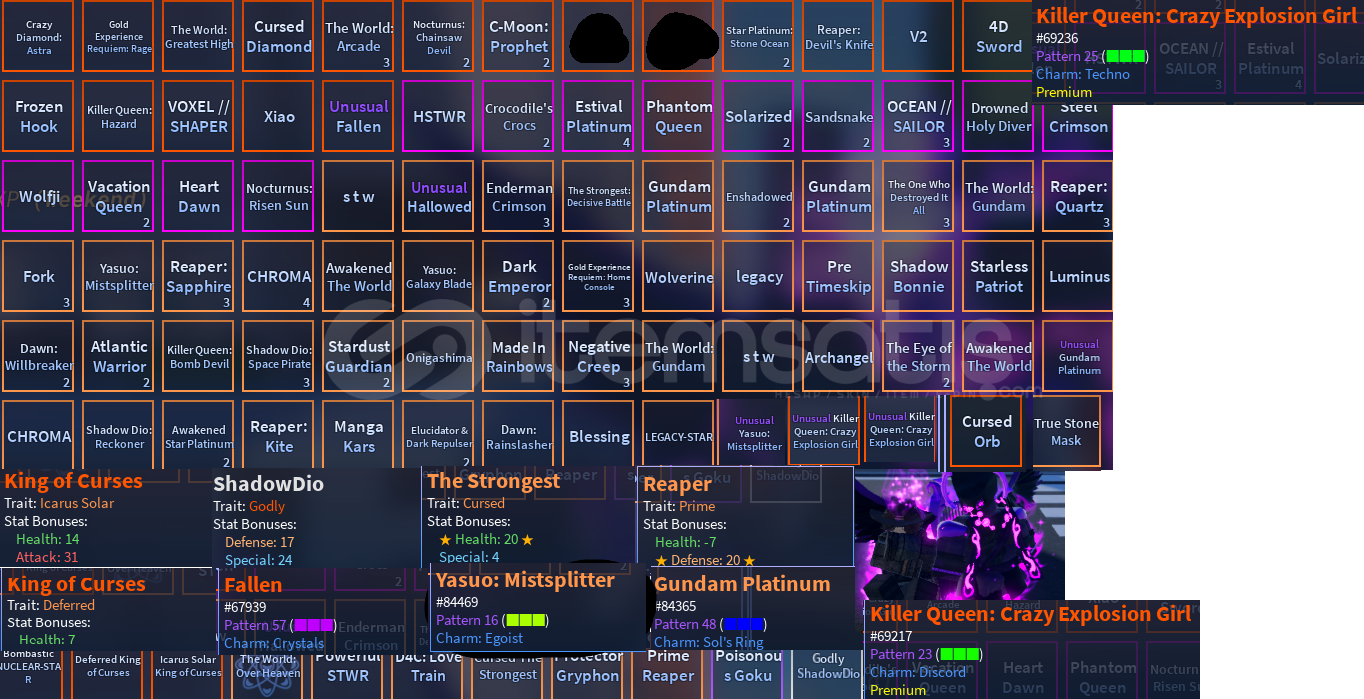Choose the V2 inventory slot
The height and width of the screenshot is (699, 1364).
(919, 36)
